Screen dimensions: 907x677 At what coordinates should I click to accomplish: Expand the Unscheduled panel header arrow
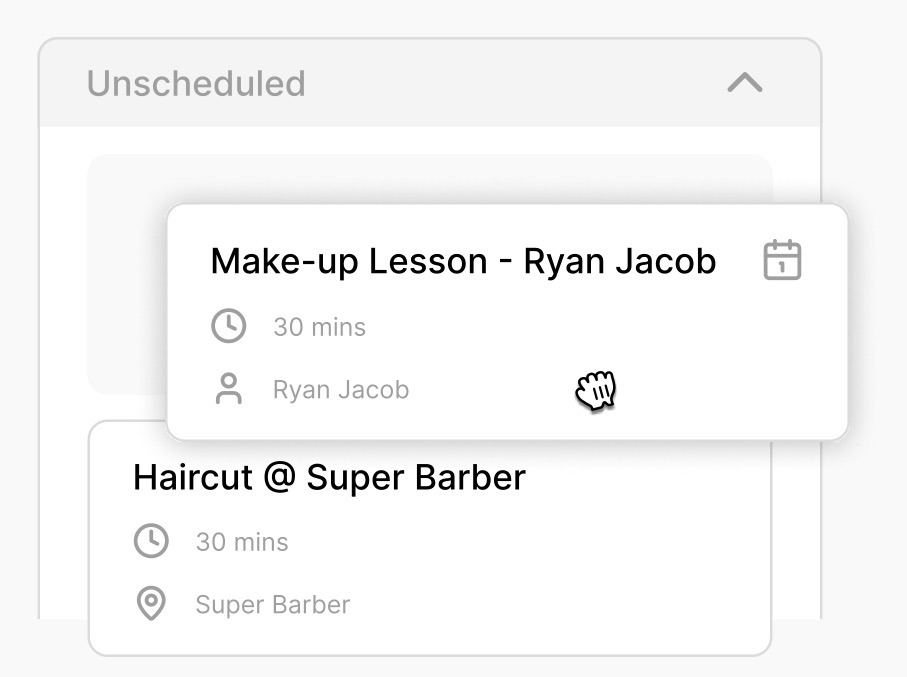coord(743,84)
